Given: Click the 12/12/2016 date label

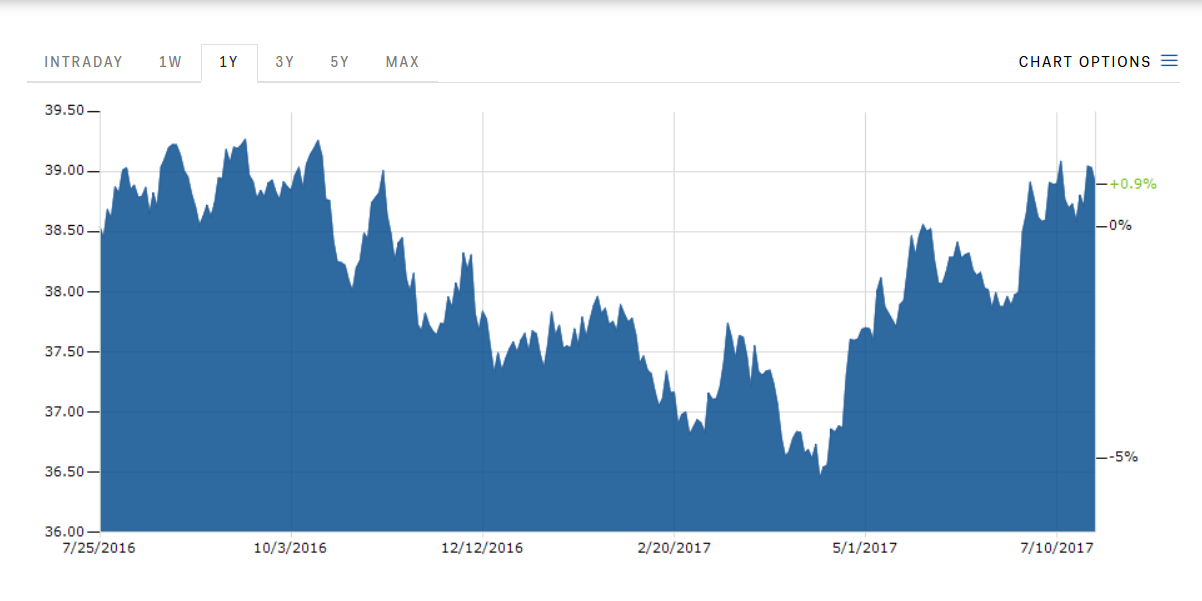Looking at the screenshot, I should click(x=482, y=548).
